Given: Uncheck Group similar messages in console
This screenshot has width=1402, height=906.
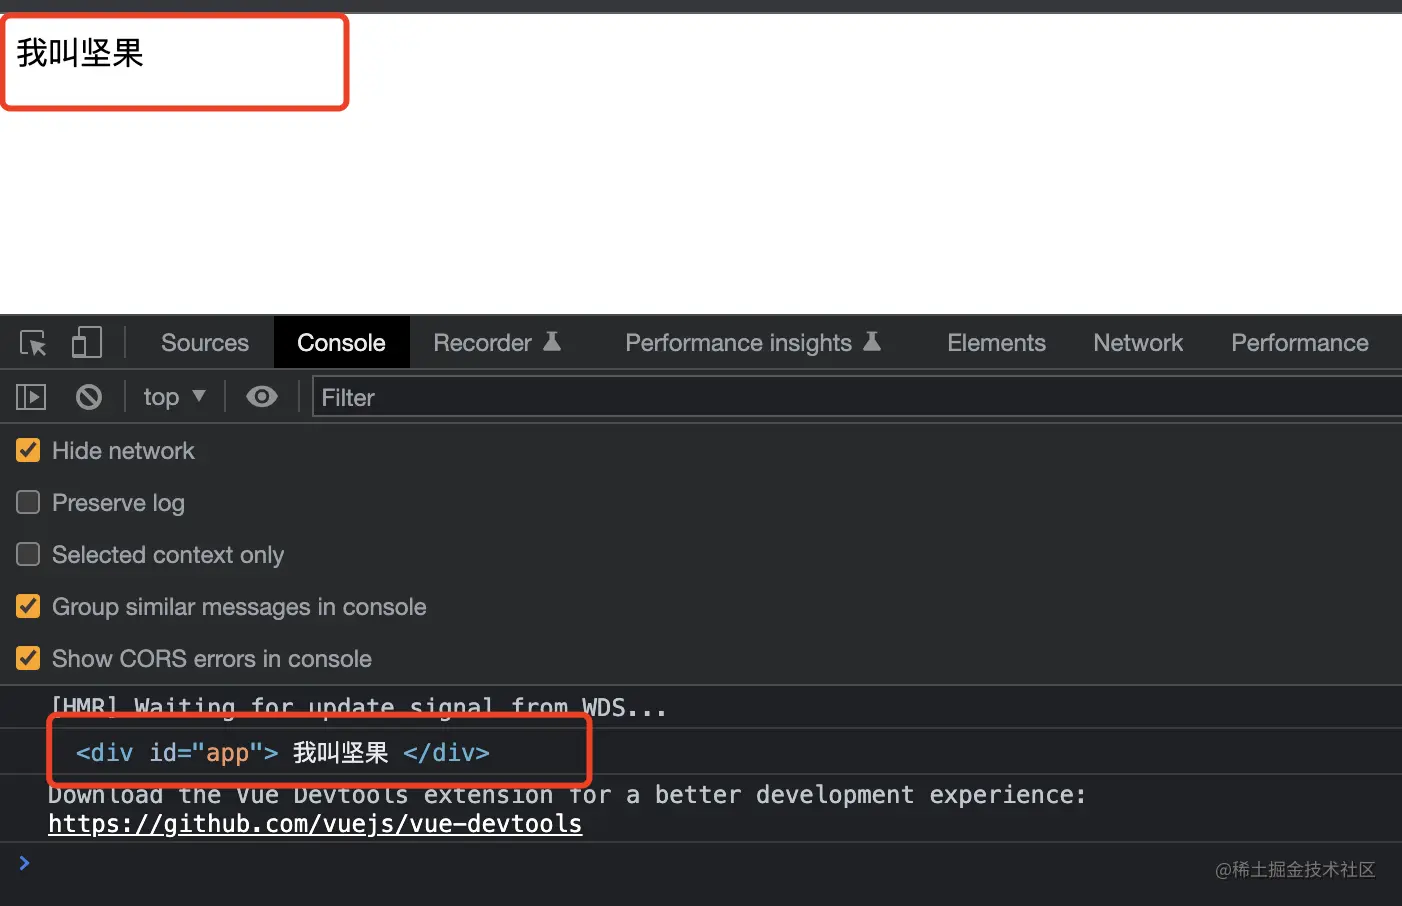Looking at the screenshot, I should pos(28,606).
